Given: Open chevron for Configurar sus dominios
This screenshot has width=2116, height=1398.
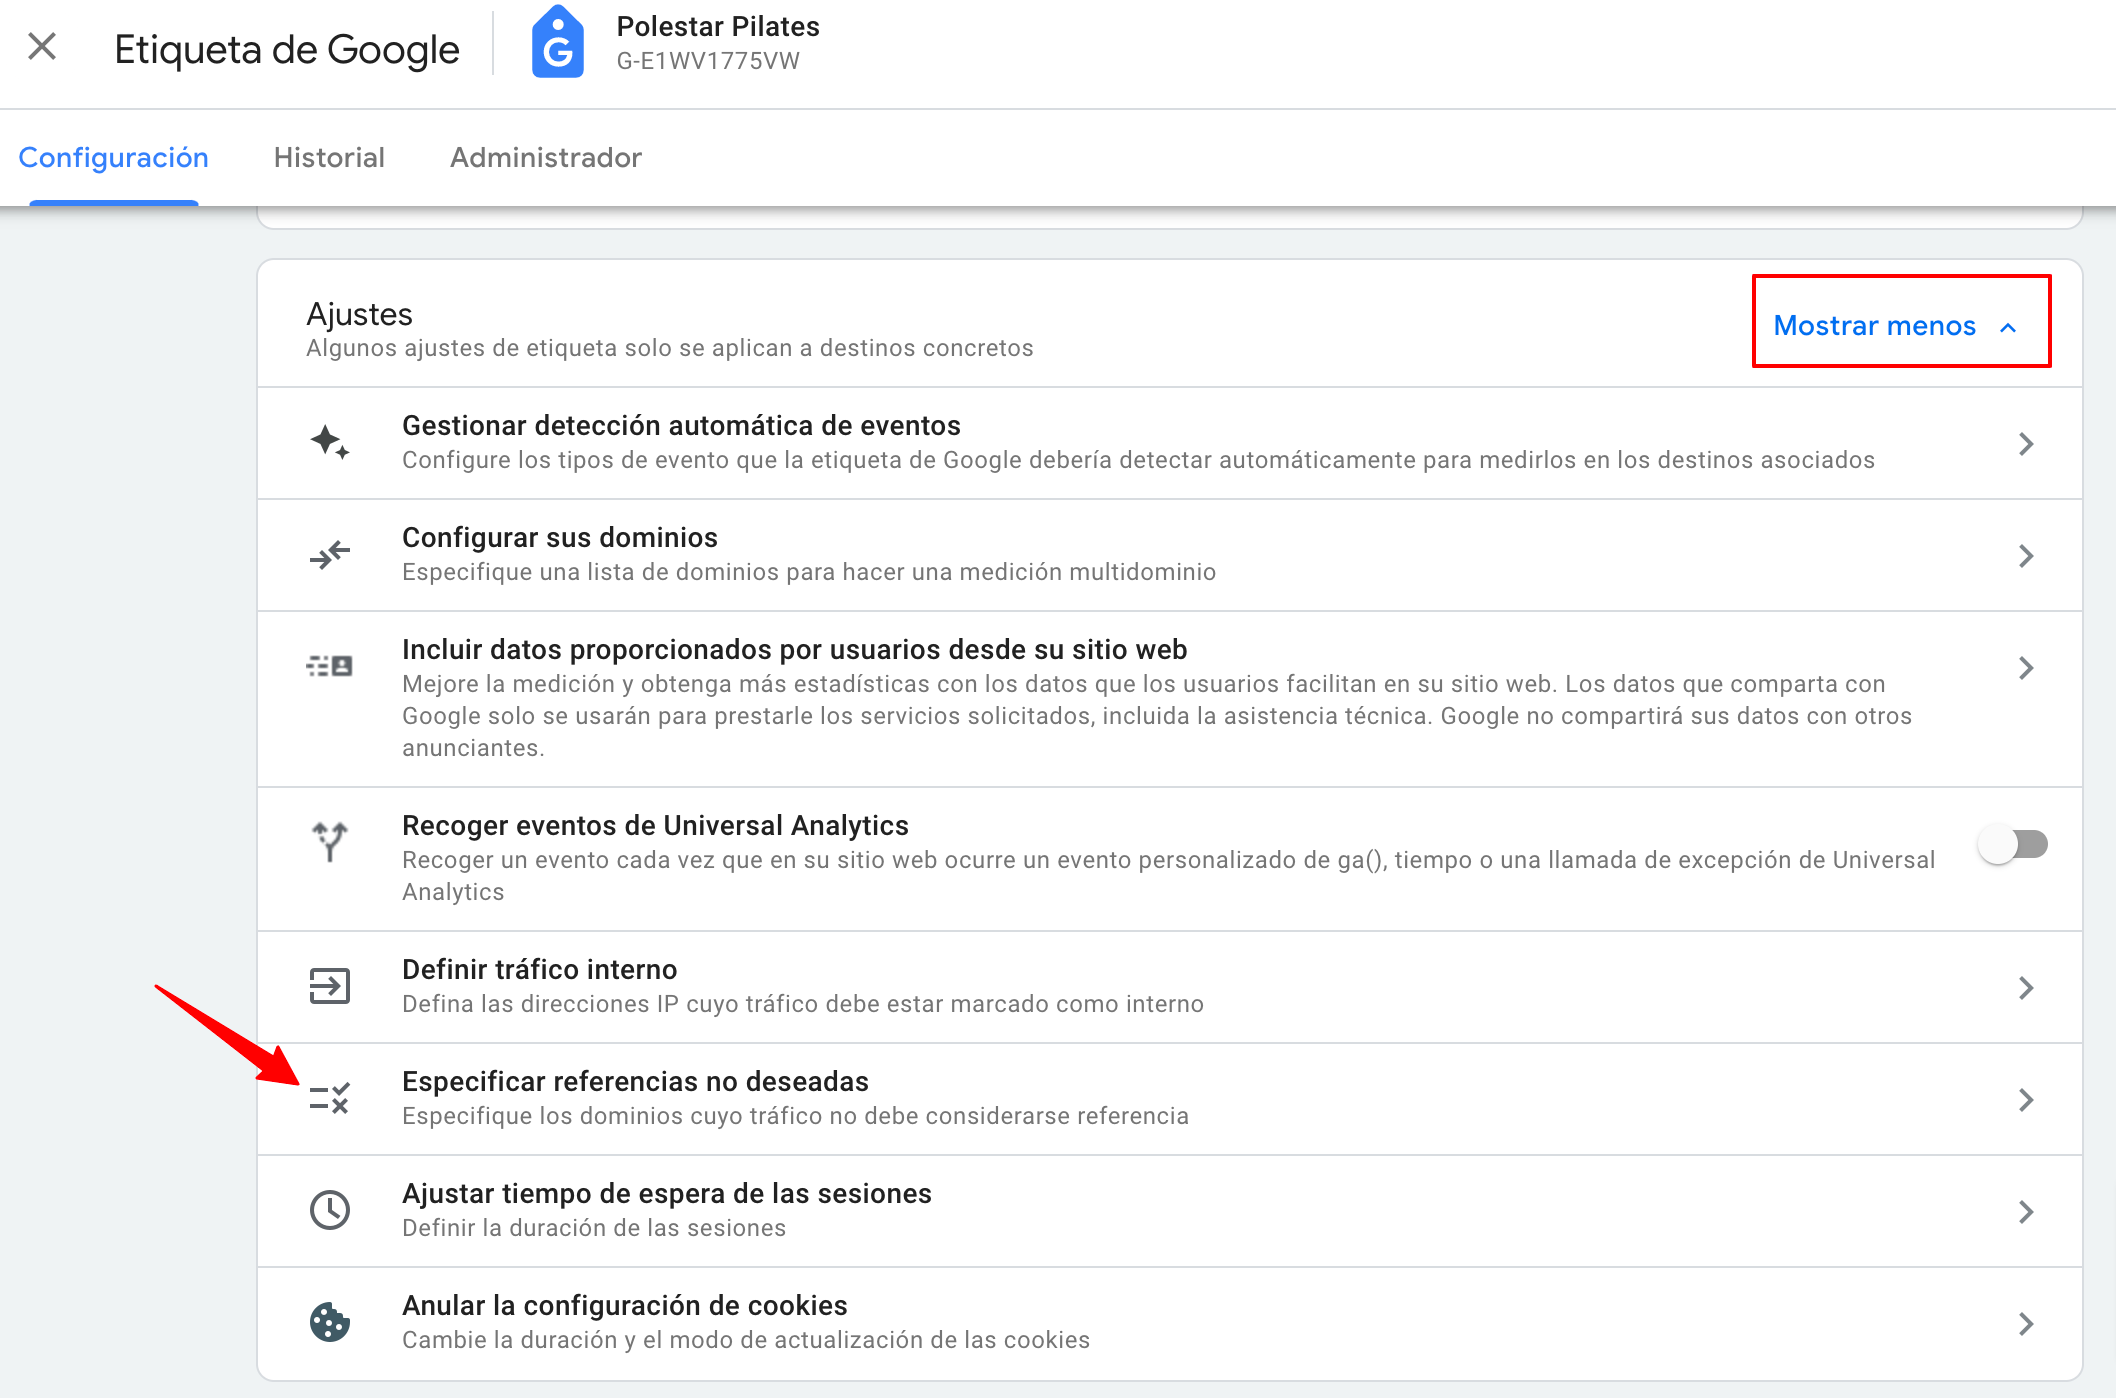Looking at the screenshot, I should pyautogui.click(x=2026, y=556).
